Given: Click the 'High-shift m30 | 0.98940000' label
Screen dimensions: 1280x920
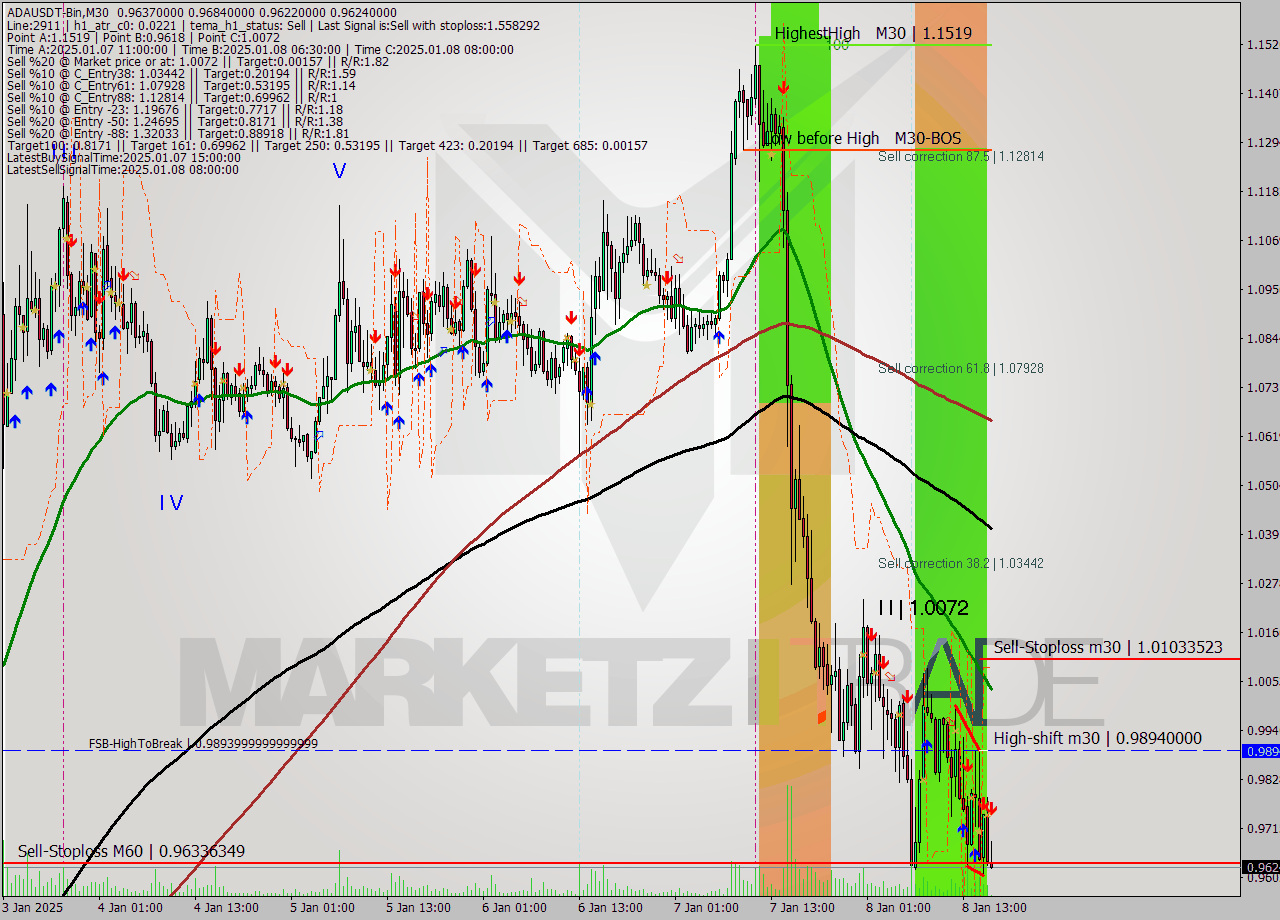Looking at the screenshot, I should pyautogui.click(x=1098, y=738).
